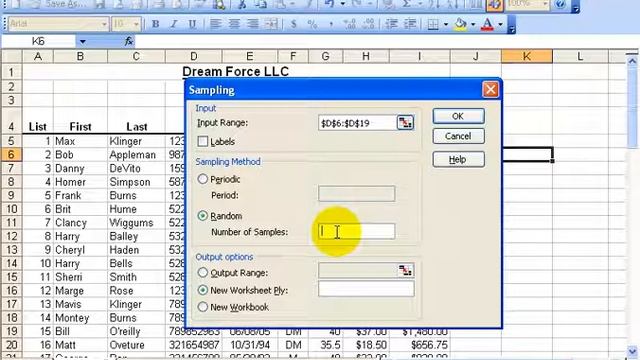The image size is (640, 360).
Task: Expand the Borders dropdown arrow
Action: (446, 24)
